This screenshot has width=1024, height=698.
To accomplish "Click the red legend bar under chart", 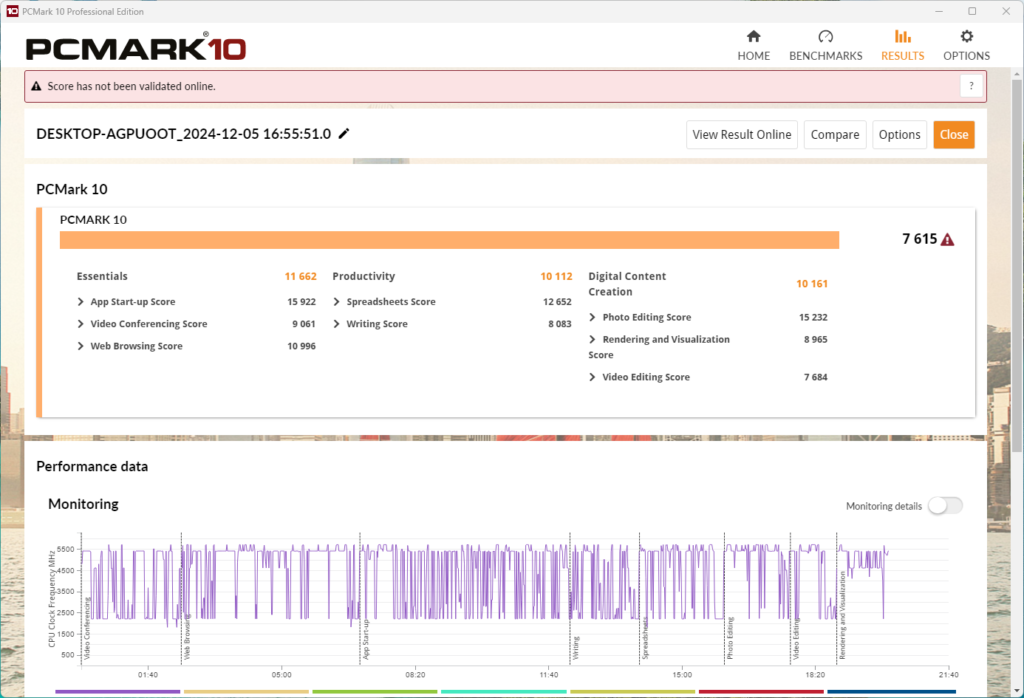I will (x=761, y=691).
